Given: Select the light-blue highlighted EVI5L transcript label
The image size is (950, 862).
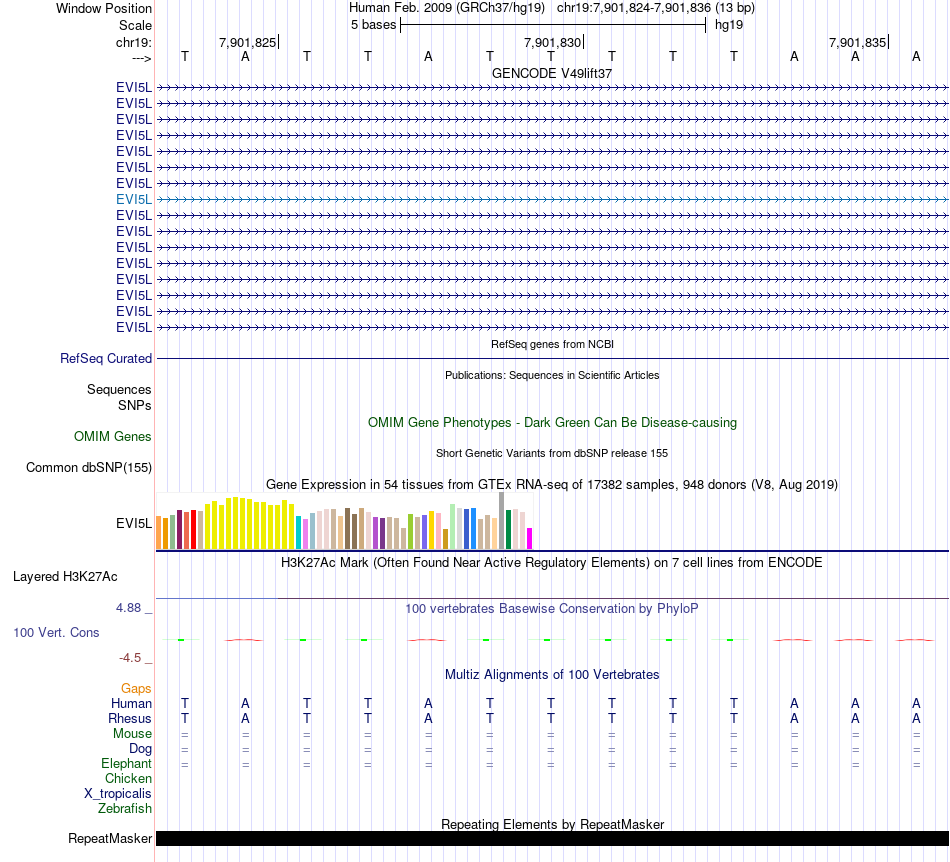Looking at the screenshot, I should coord(134,199).
